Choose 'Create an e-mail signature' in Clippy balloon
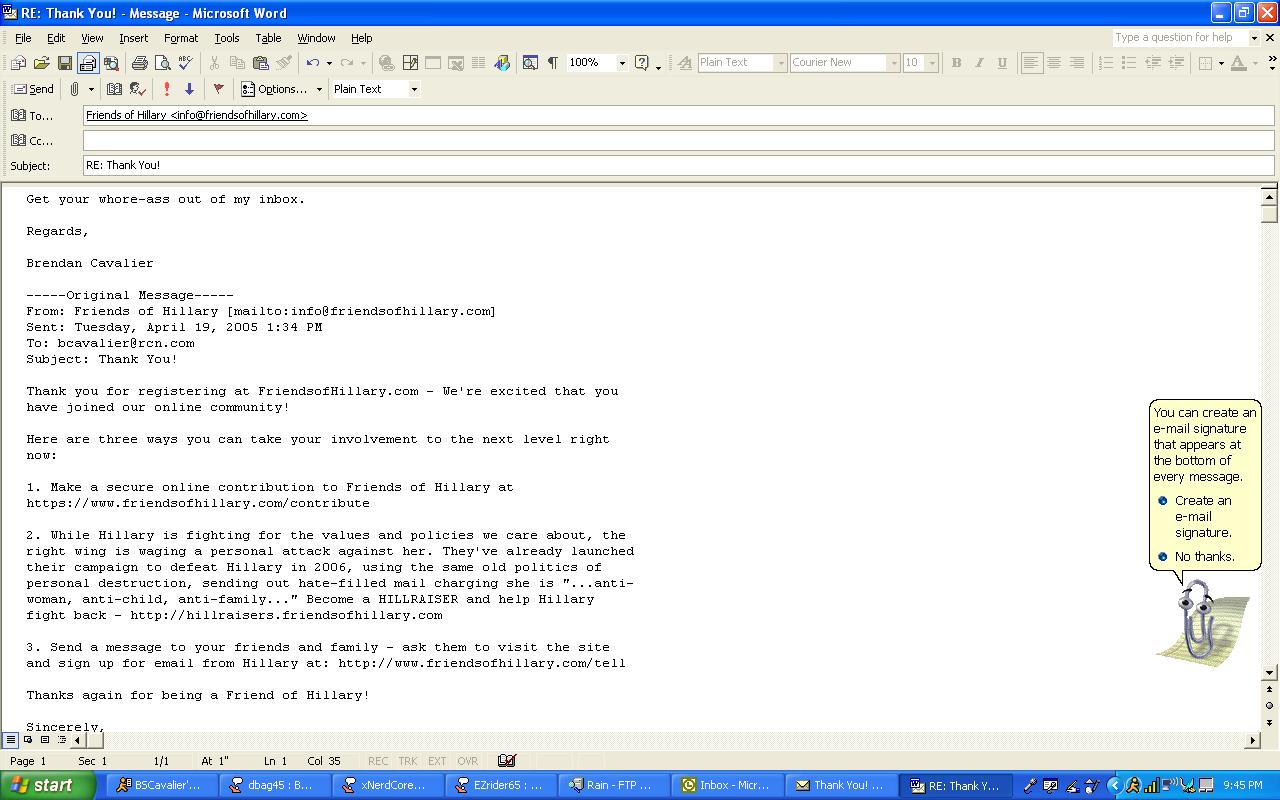Image resolution: width=1280 pixels, height=800 pixels. click(x=1203, y=516)
